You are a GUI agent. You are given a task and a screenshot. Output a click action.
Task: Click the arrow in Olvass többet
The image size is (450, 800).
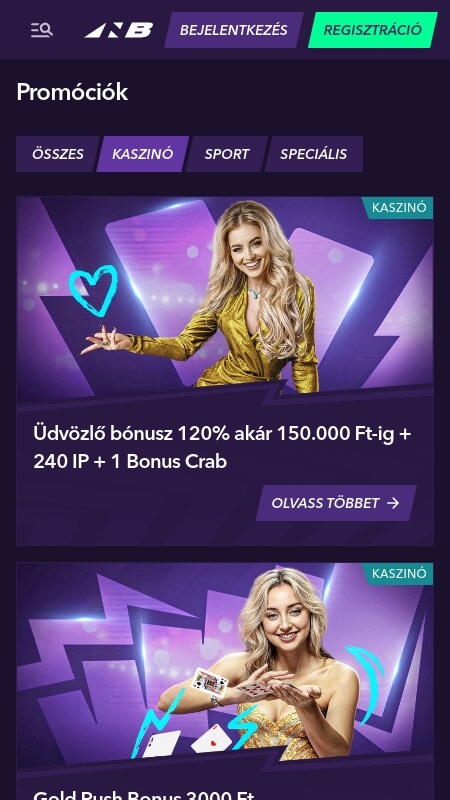click(393, 503)
